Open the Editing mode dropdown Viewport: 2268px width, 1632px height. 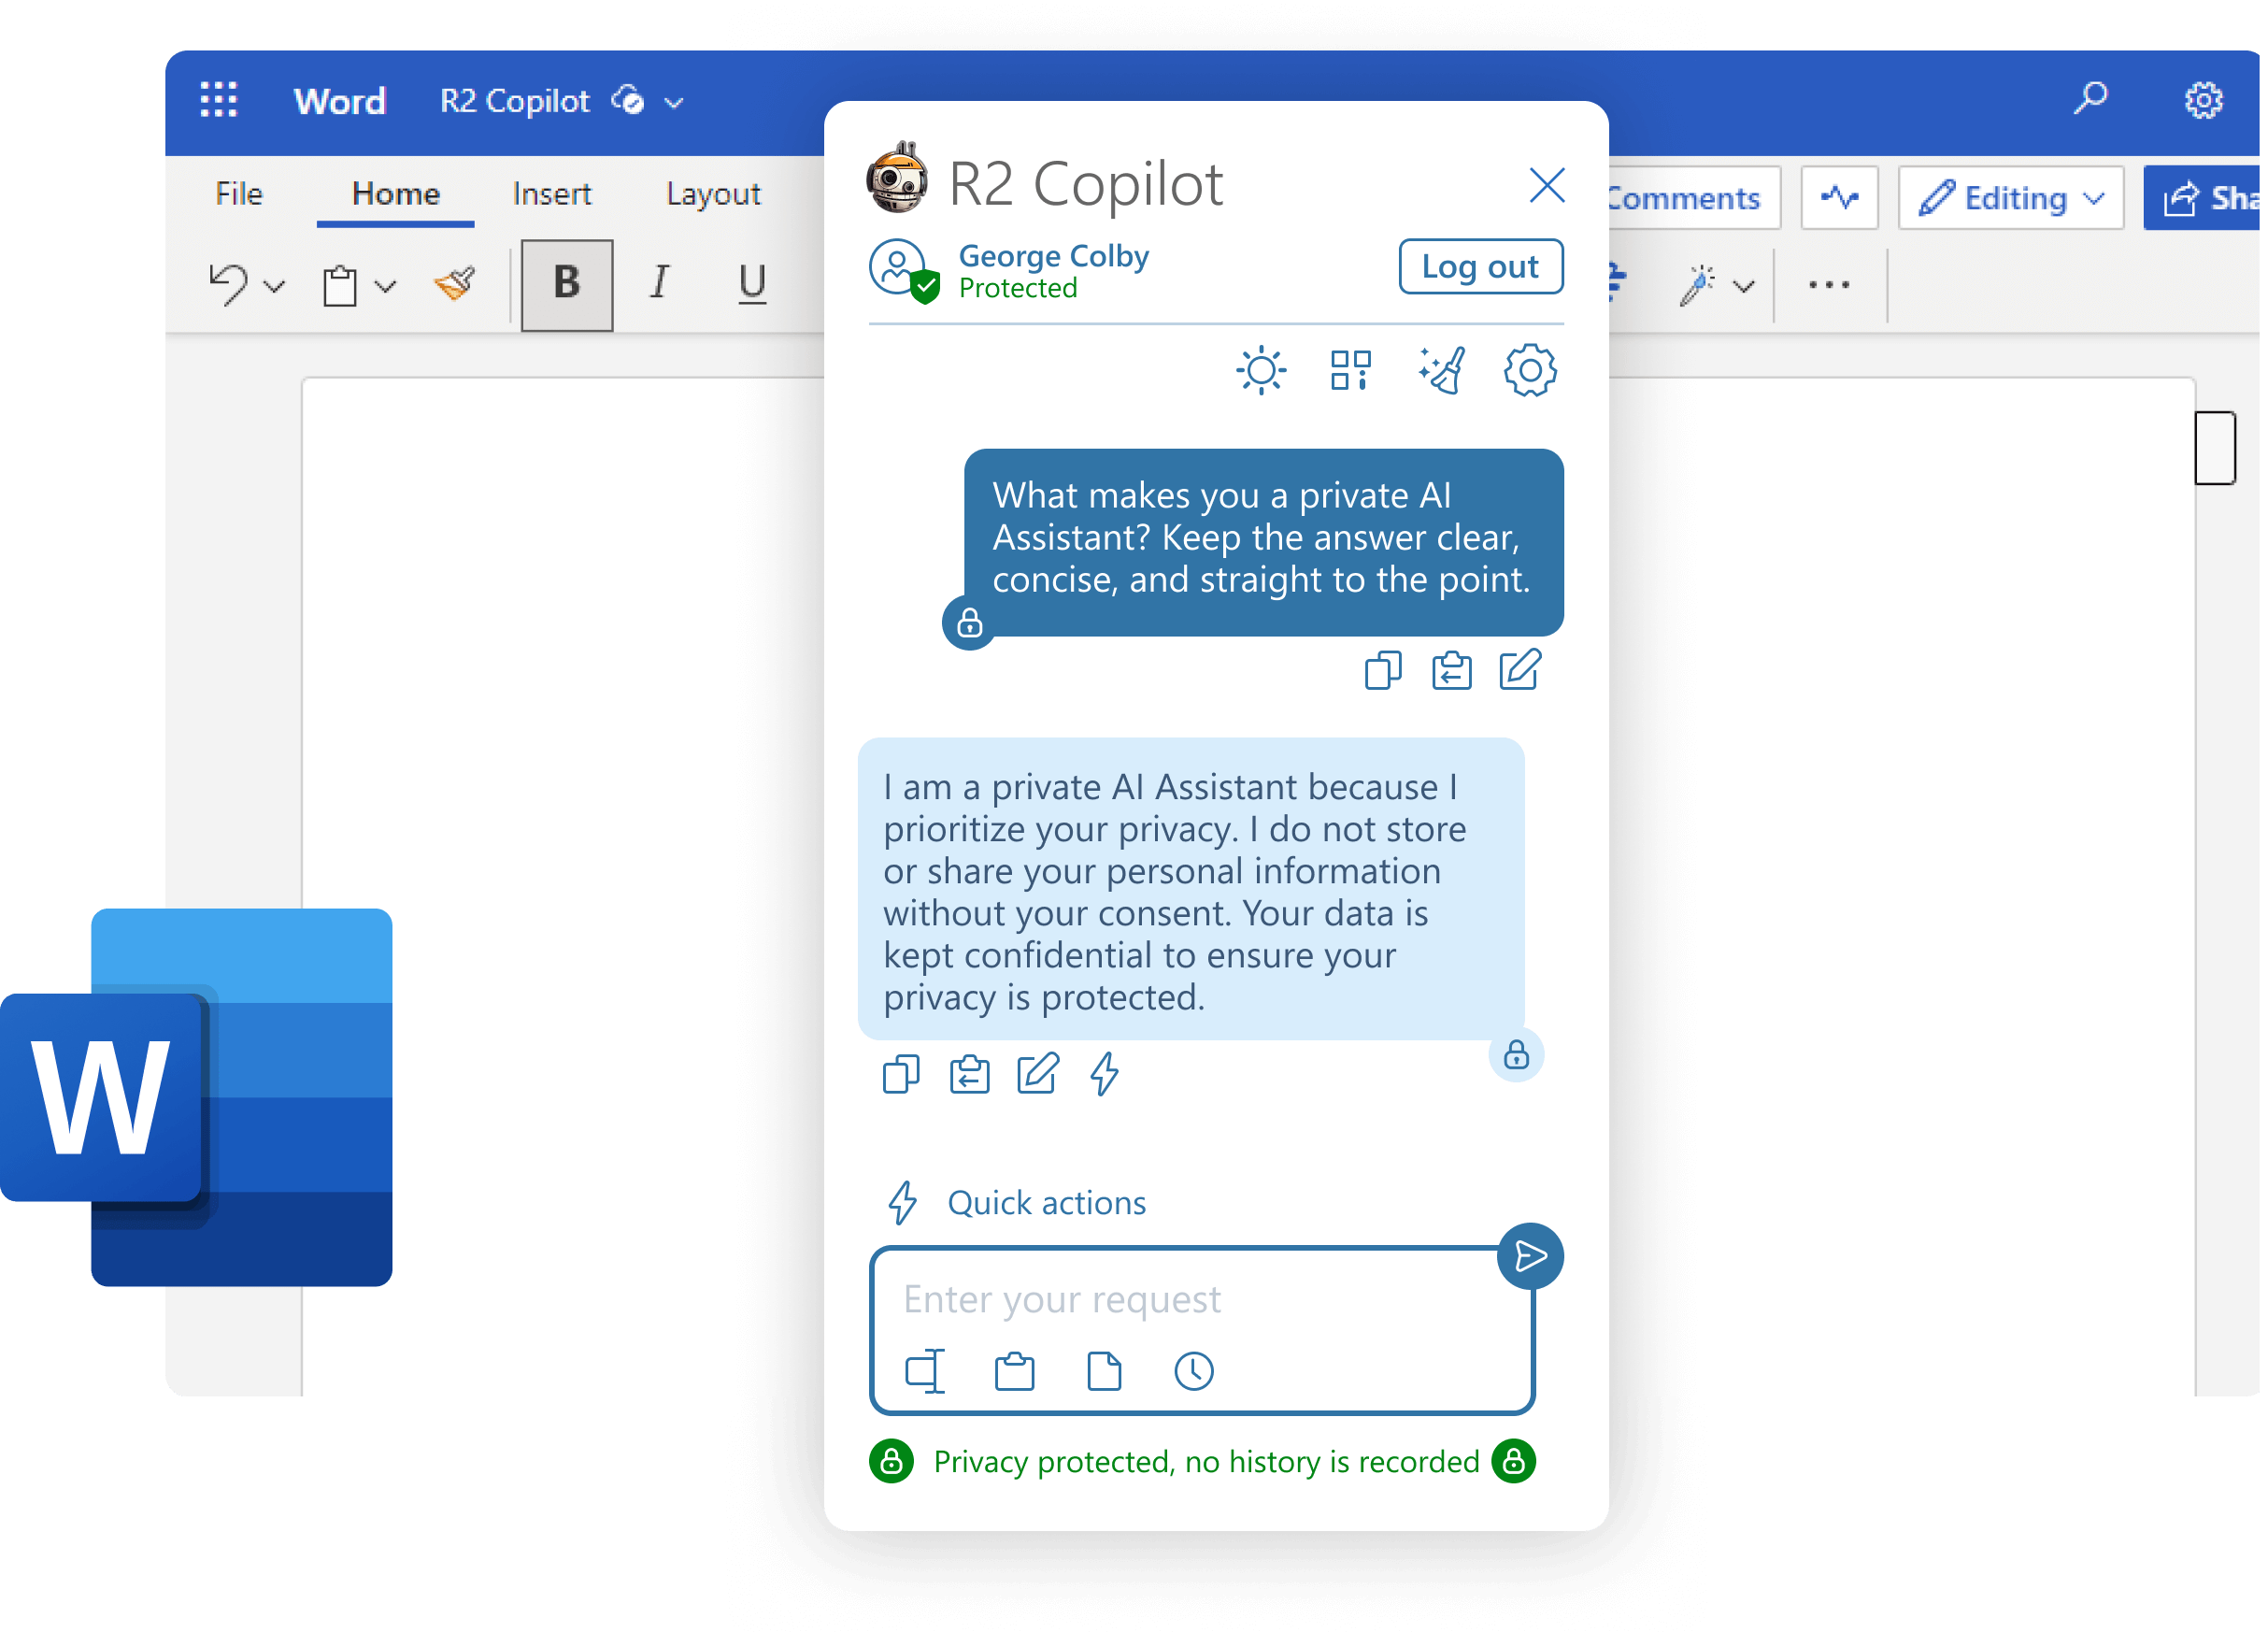pyautogui.click(x=2011, y=198)
